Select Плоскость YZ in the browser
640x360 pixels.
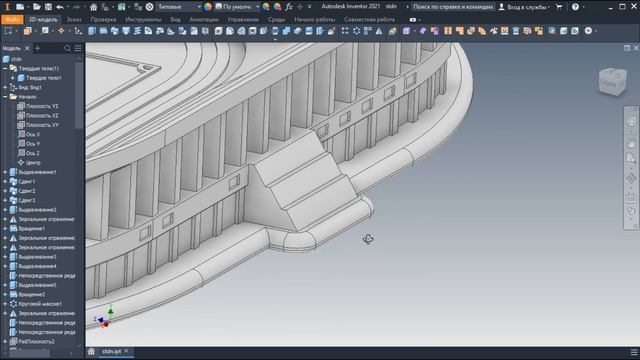[x=42, y=106]
